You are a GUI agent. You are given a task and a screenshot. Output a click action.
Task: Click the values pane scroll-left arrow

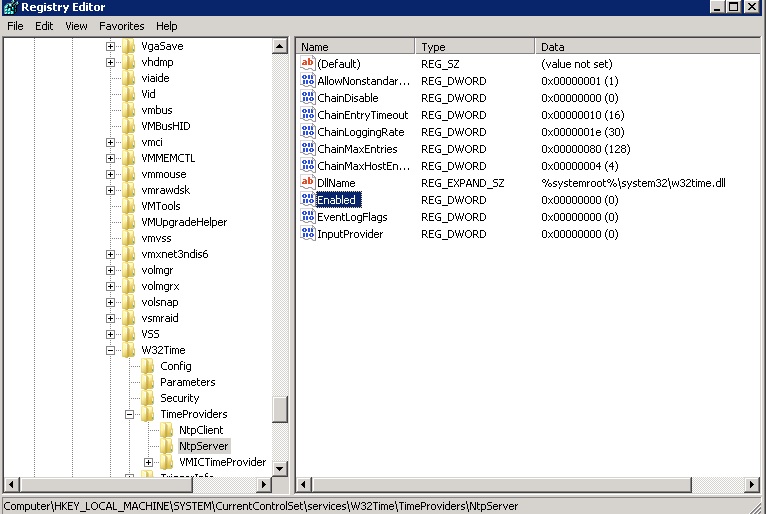pos(304,485)
